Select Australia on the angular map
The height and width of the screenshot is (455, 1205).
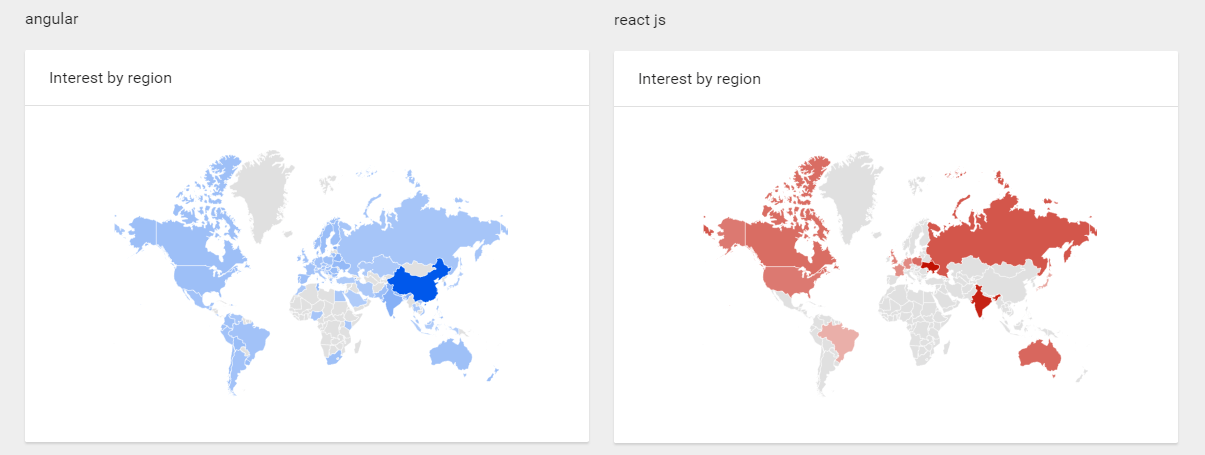tap(450, 353)
